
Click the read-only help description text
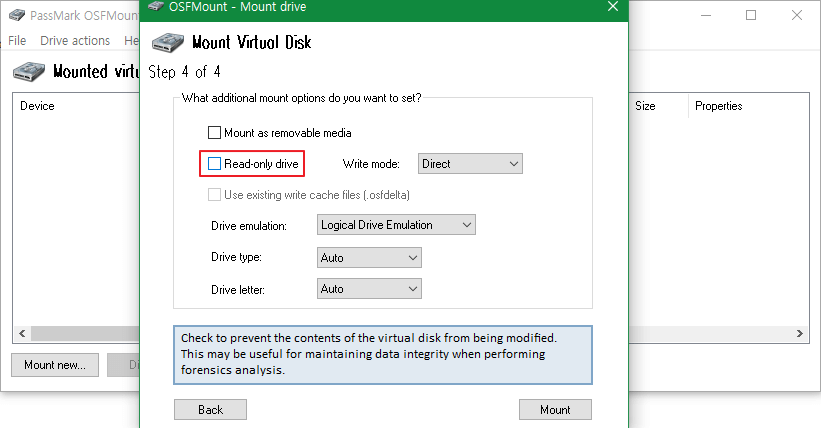click(369, 354)
